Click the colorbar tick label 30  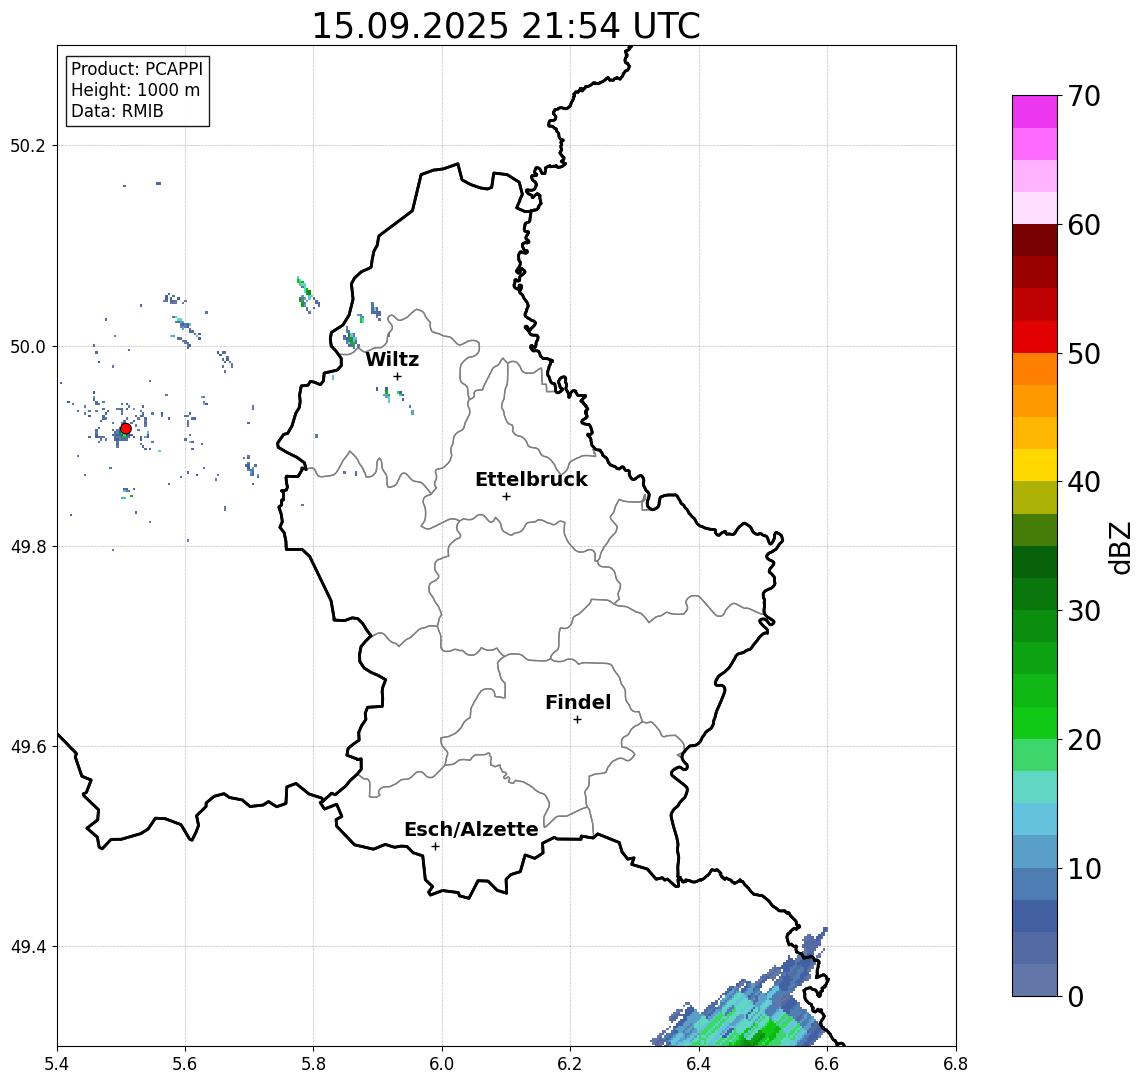(1084, 611)
